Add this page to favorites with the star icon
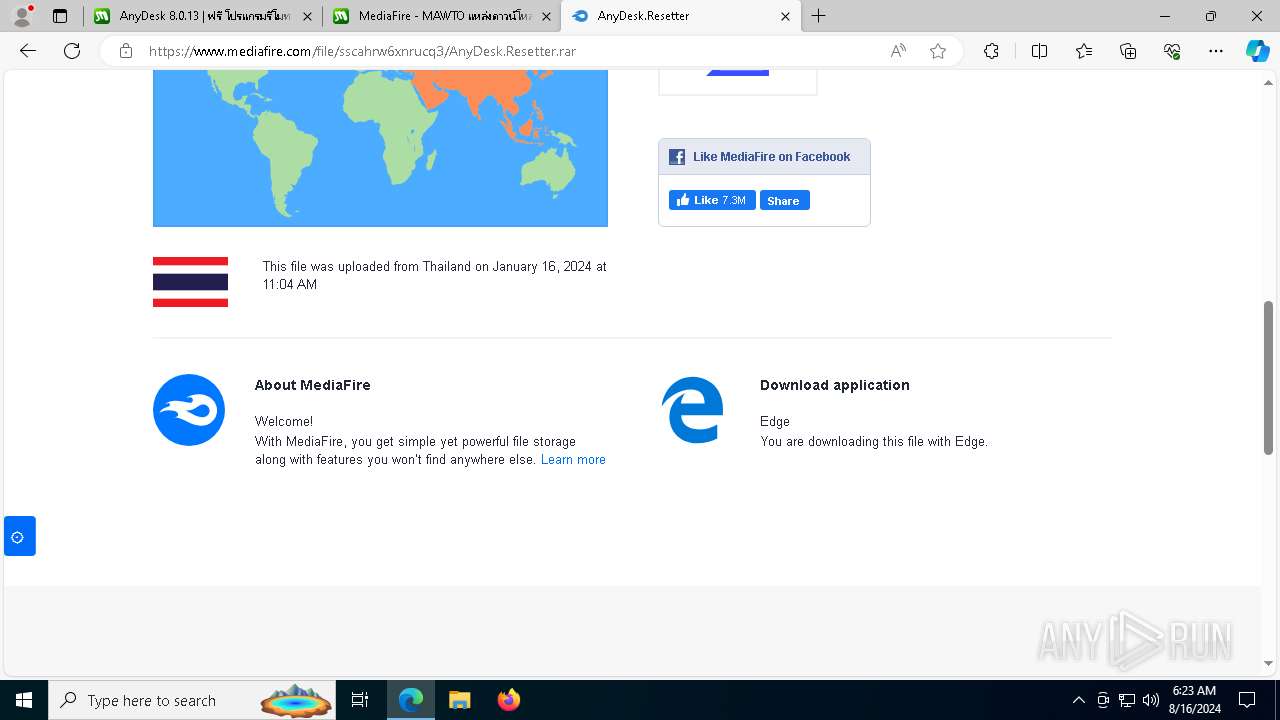Screen dimensions: 1280x720 pos(938,51)
